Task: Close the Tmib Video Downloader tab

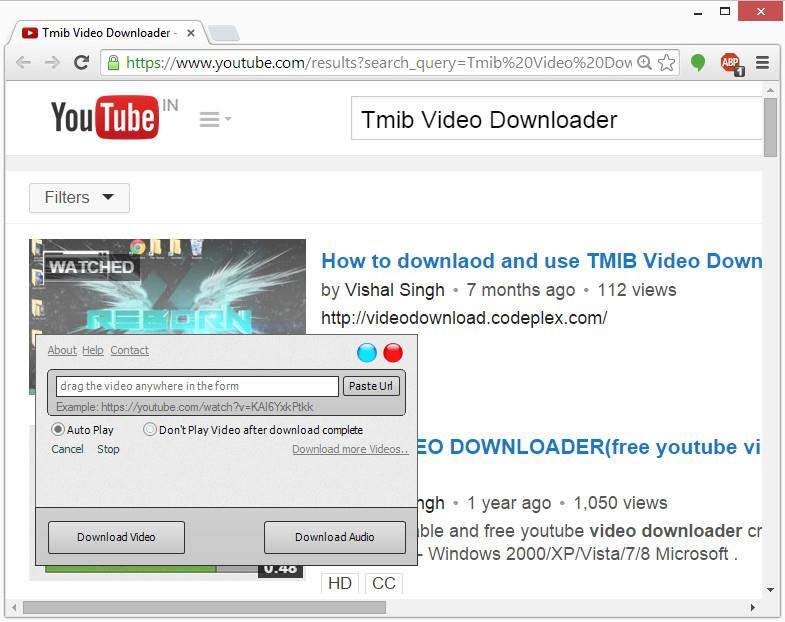Action: click(x=191, y=33)
